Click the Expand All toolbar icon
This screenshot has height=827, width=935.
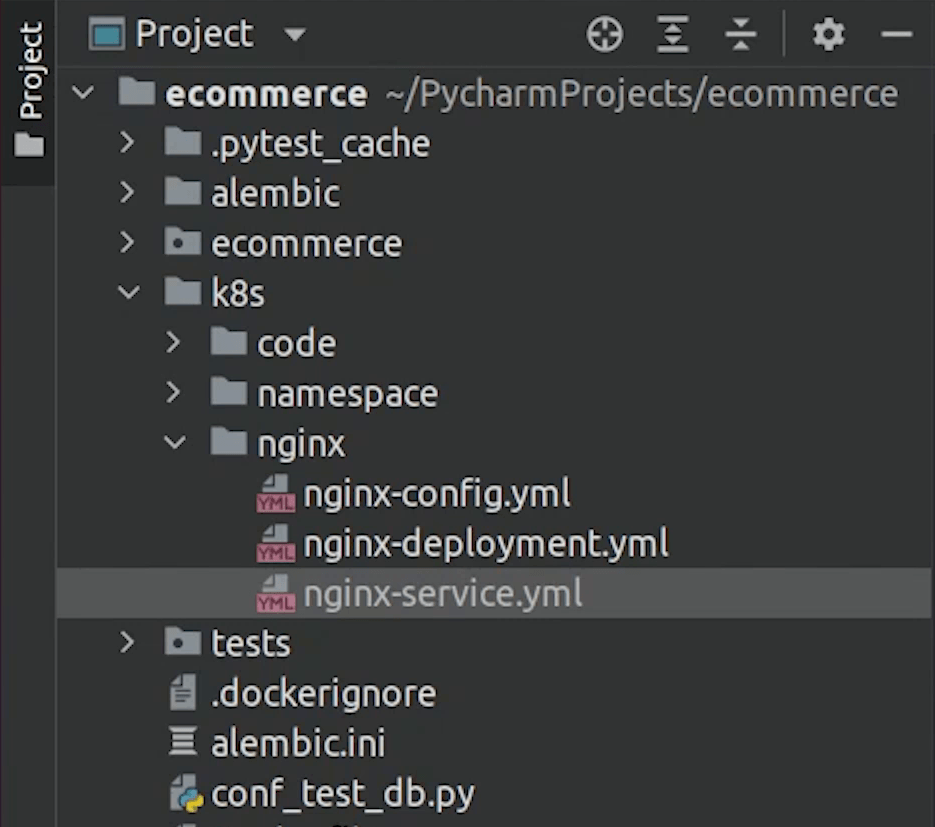673,36
